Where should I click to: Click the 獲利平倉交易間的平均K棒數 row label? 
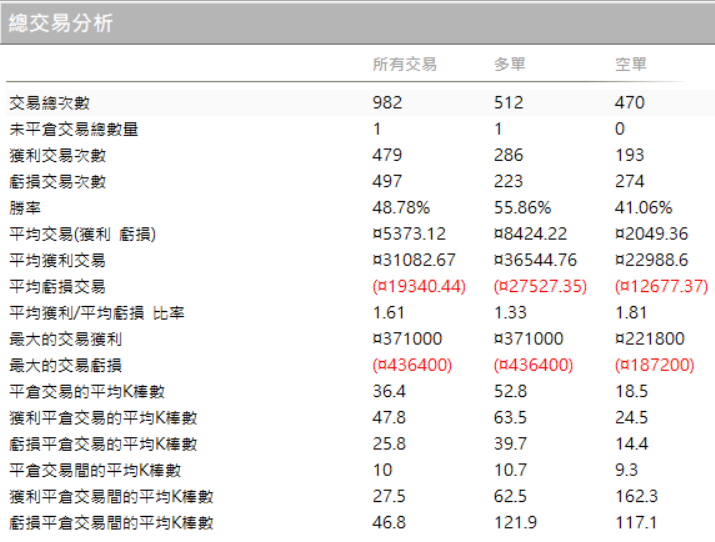[112, 497]
